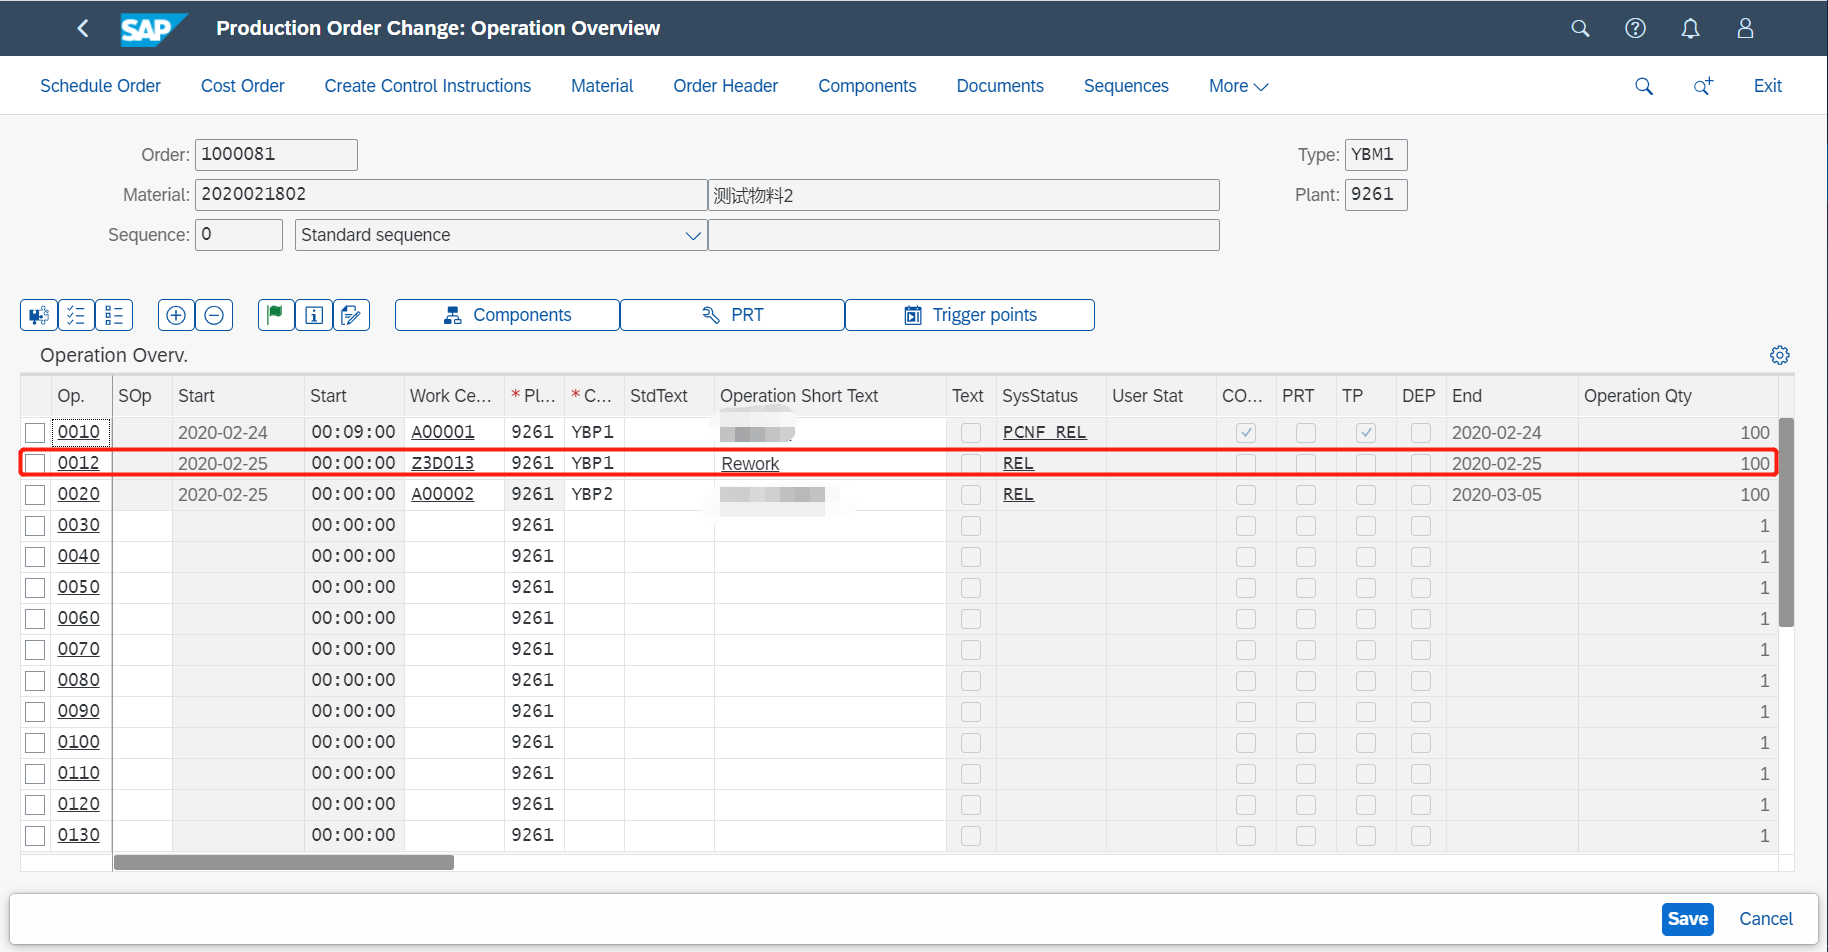
Task: Click the Find Next magnifier-plus icon
Action: [x=1703, y=86]
